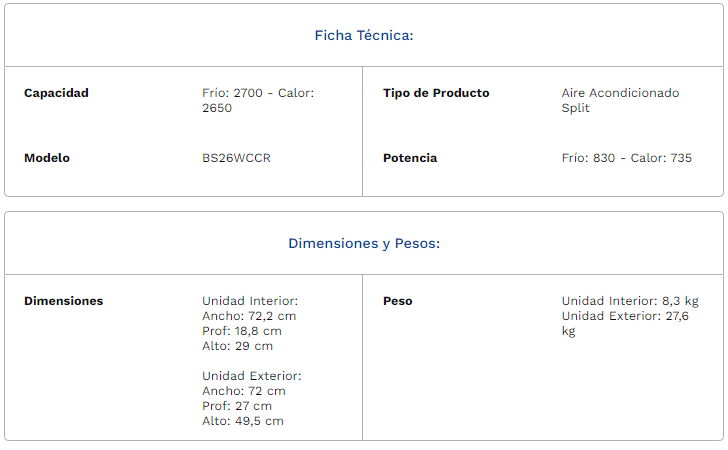The width and height of the screenshot is (728, 450).
Task: Select the Dimensiones label
Action: coord(64,301)
